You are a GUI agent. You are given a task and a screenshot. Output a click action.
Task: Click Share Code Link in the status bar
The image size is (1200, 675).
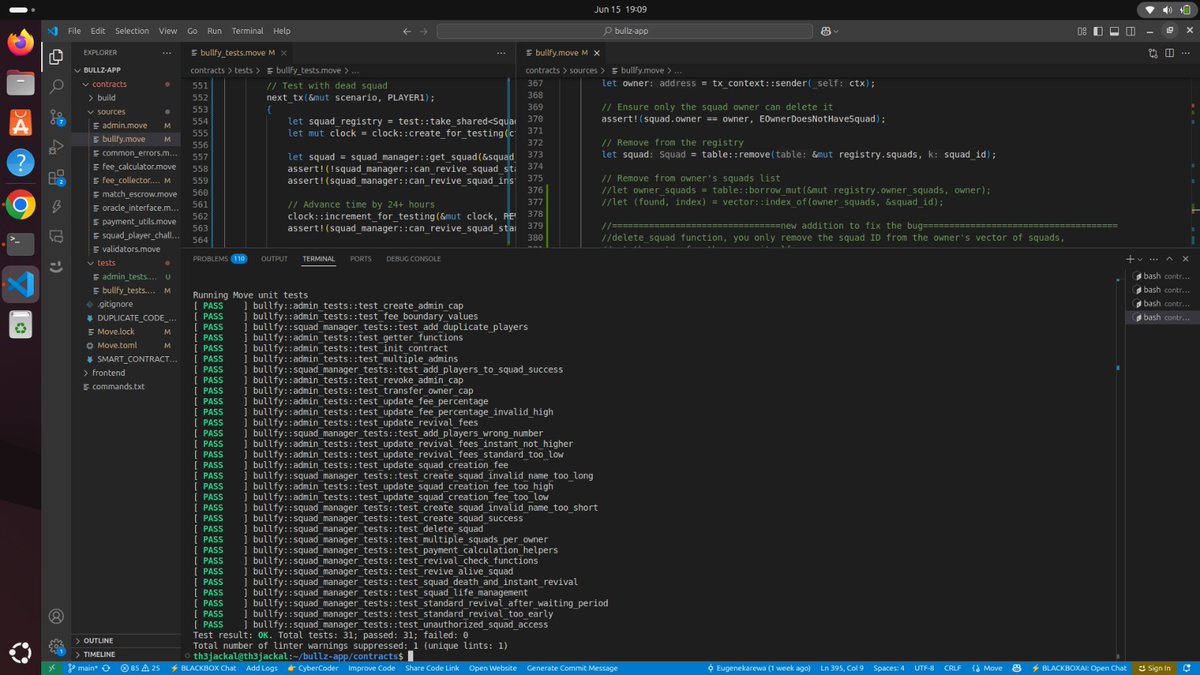(431, 668)
